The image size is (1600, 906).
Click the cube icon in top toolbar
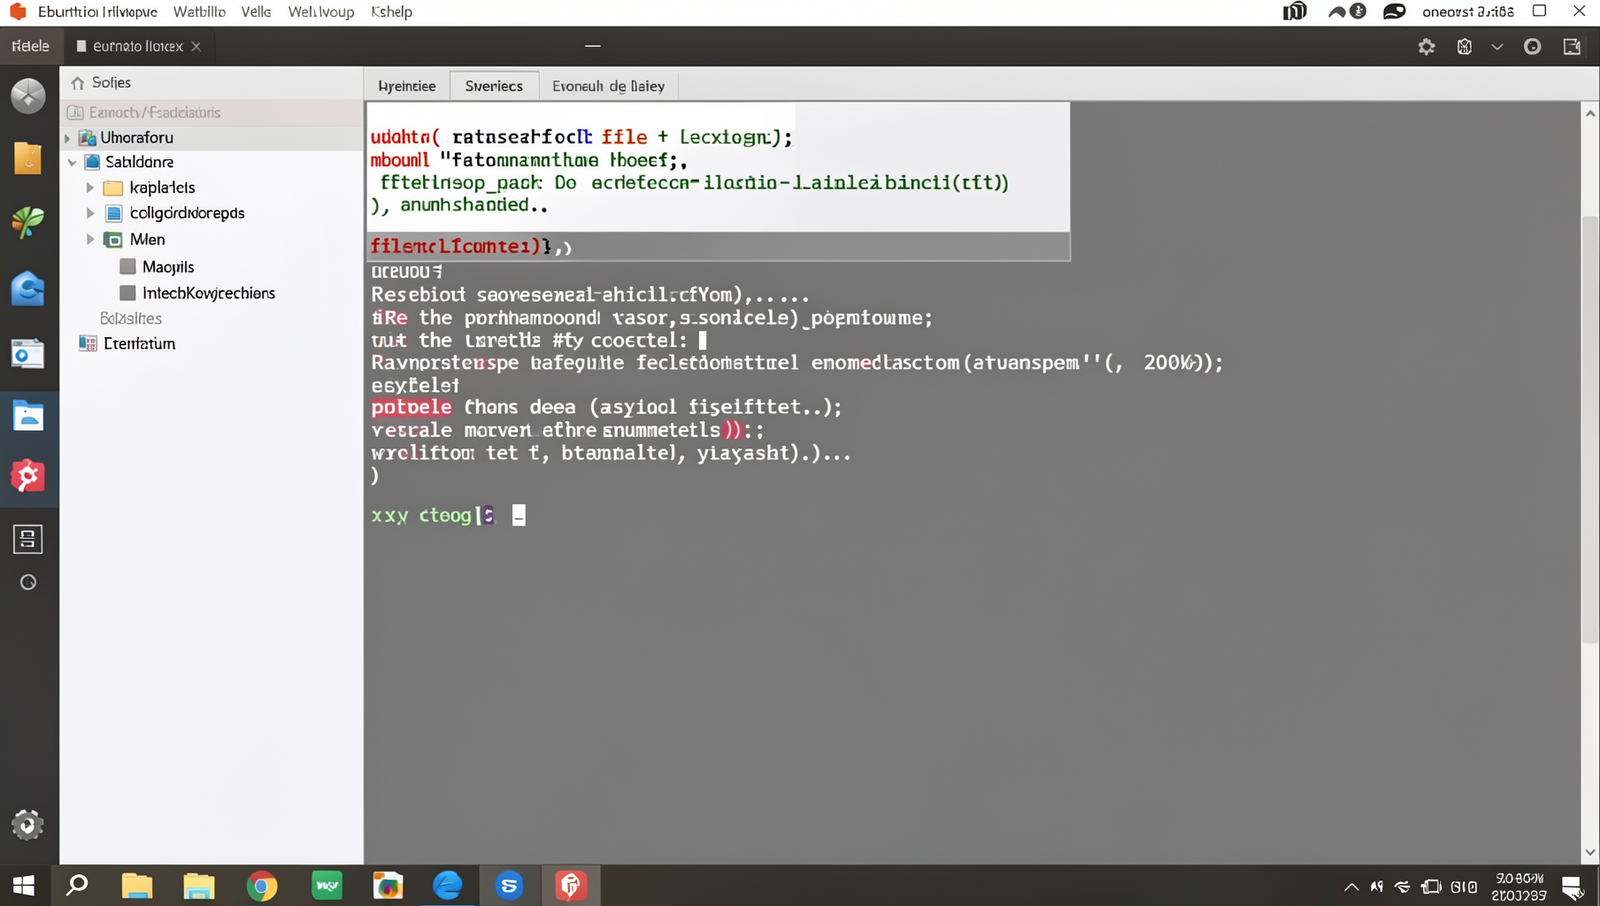click(1464, 47)
